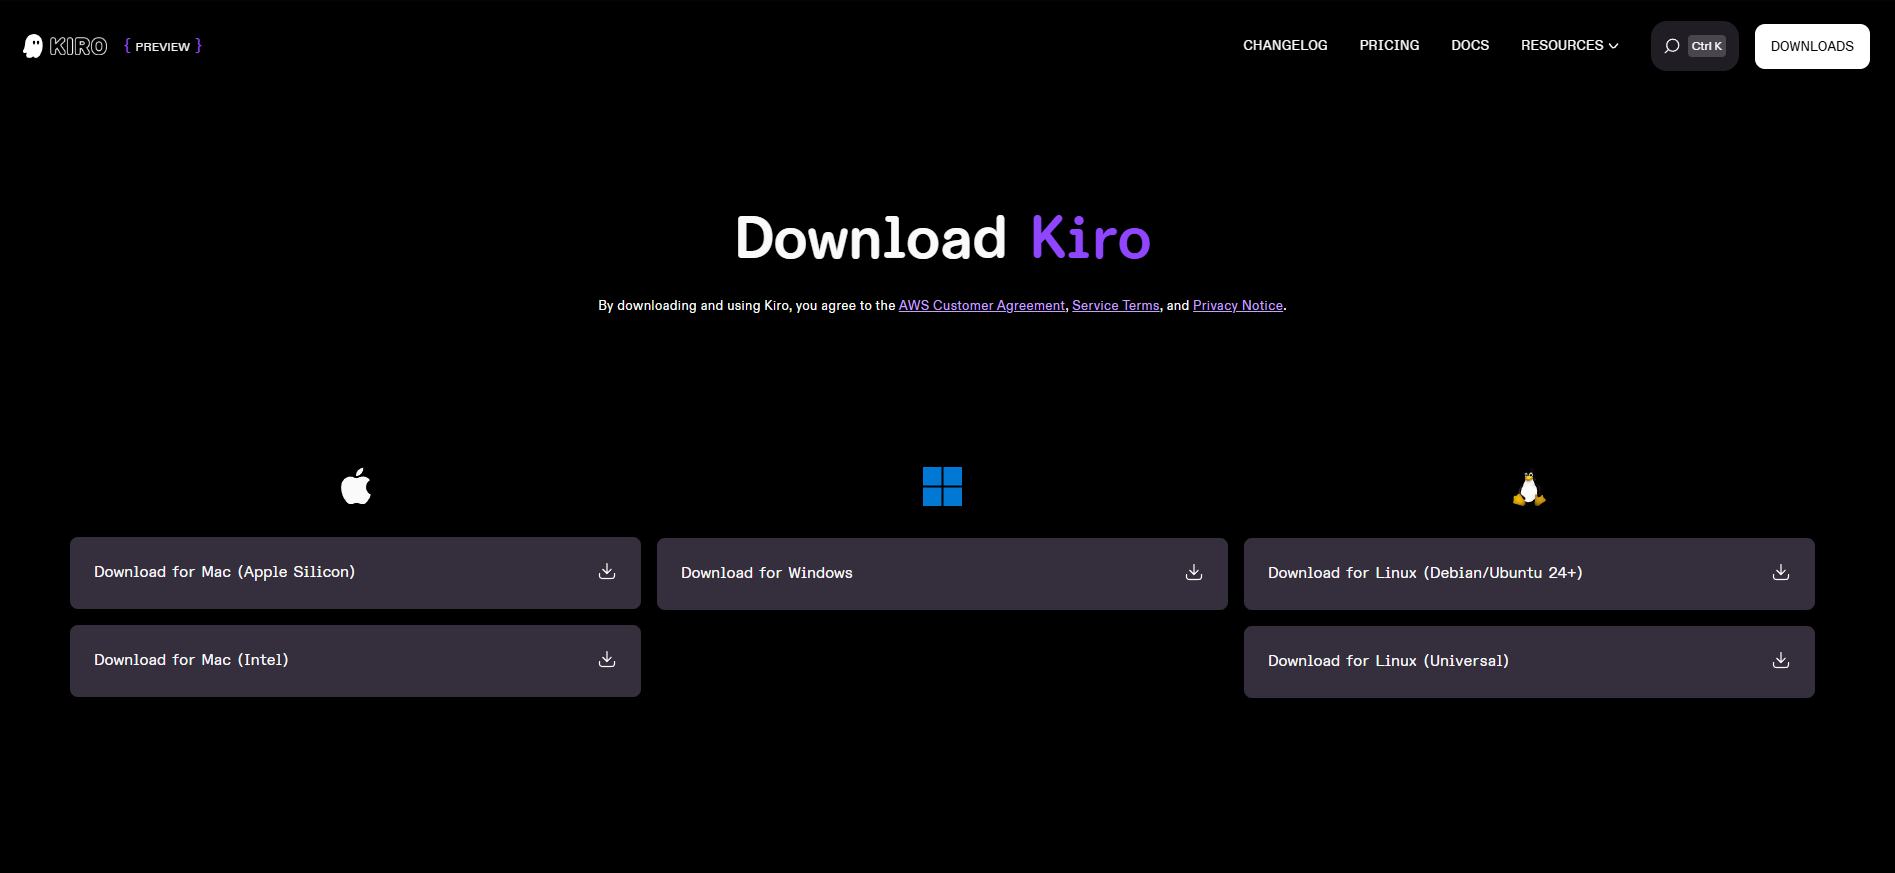Click download arrow icon for Mac Apple Silicon

coord(607,571)
